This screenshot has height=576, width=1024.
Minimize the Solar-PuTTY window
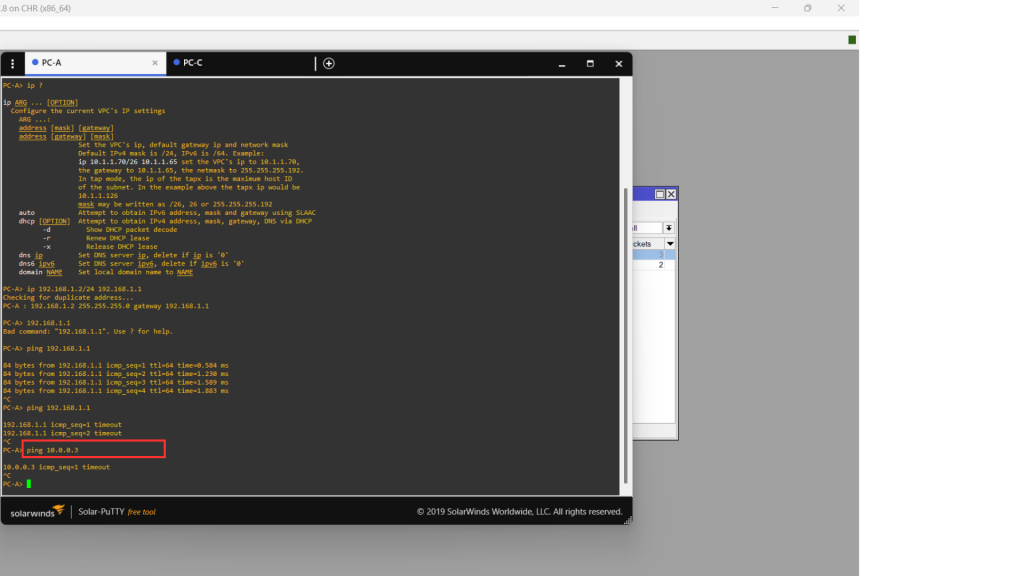pos(561,63)
